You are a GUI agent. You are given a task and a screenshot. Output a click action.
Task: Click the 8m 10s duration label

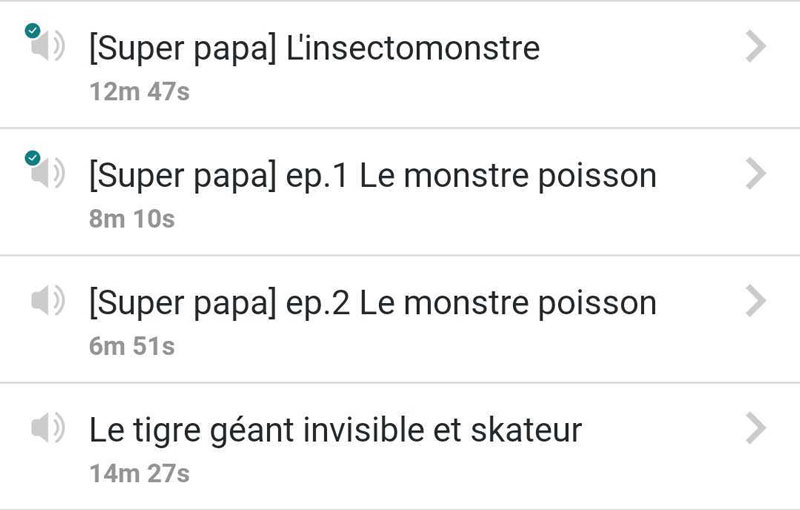(132, 219)
